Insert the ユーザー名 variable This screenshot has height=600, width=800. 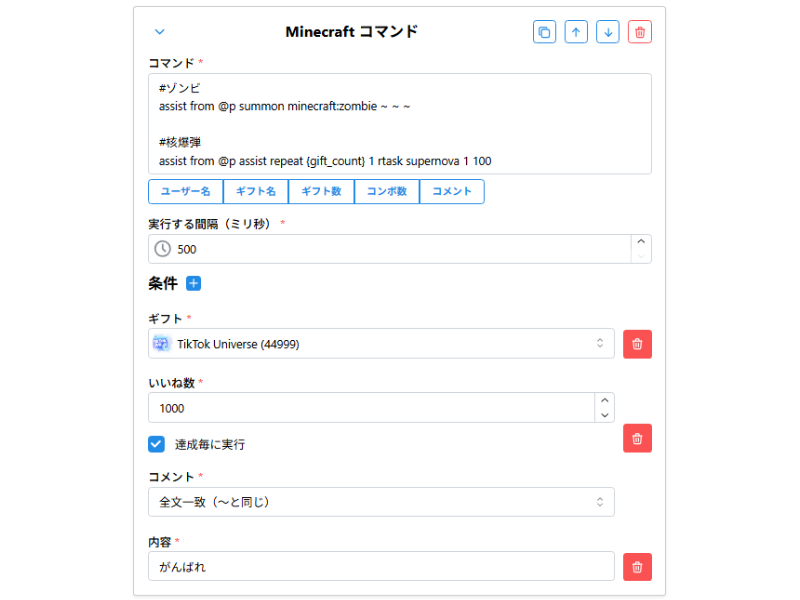184,191
